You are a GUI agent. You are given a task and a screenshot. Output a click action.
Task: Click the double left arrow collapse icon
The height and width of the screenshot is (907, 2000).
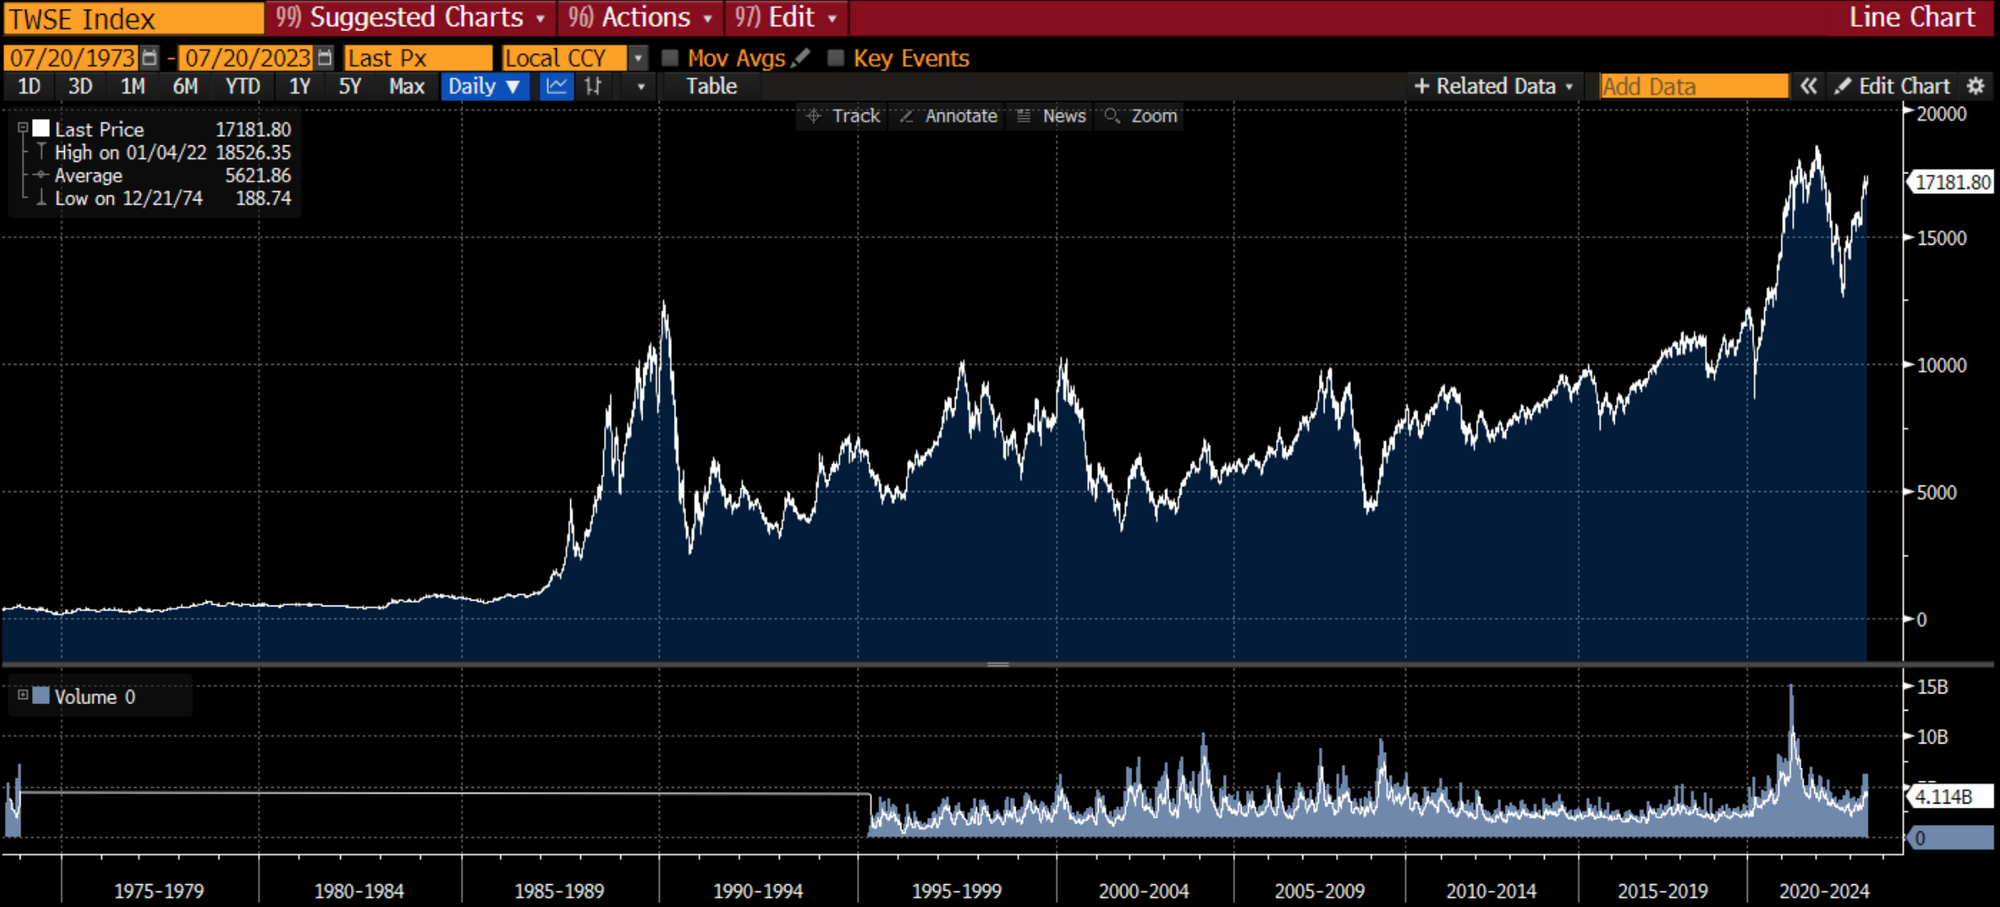coord(1809,86)
